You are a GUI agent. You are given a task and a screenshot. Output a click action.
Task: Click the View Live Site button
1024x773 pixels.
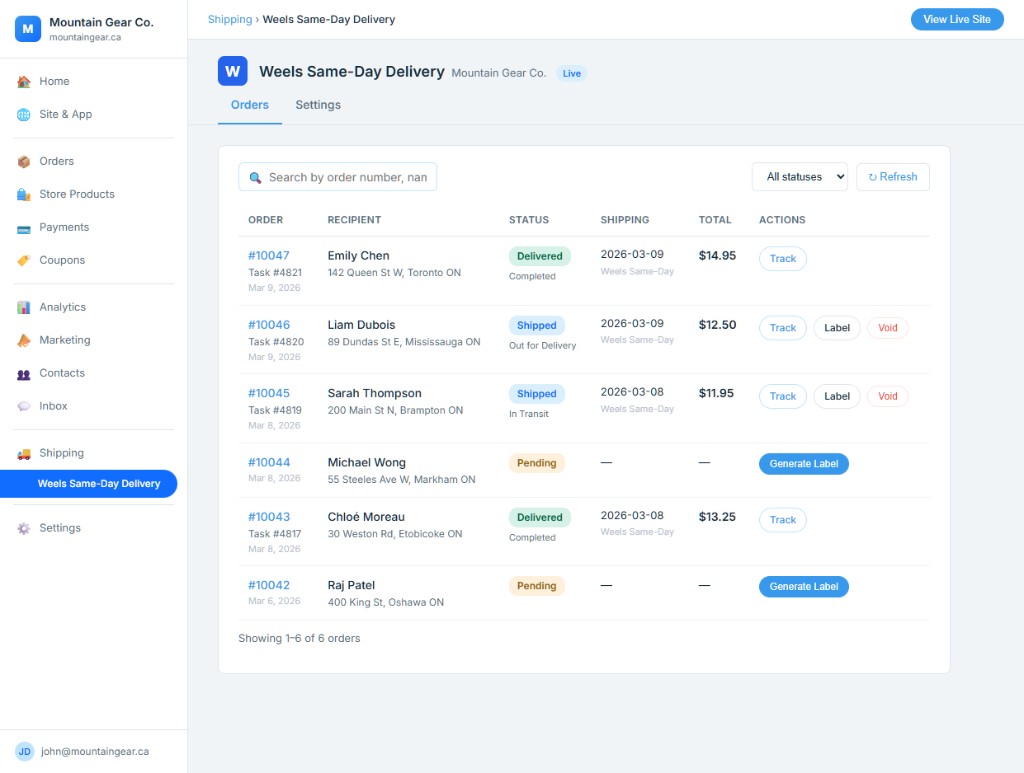point(956,19)
